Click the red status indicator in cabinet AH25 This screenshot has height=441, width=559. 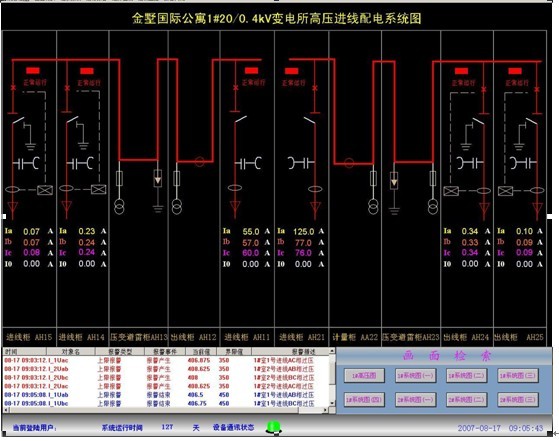[515, 71]
